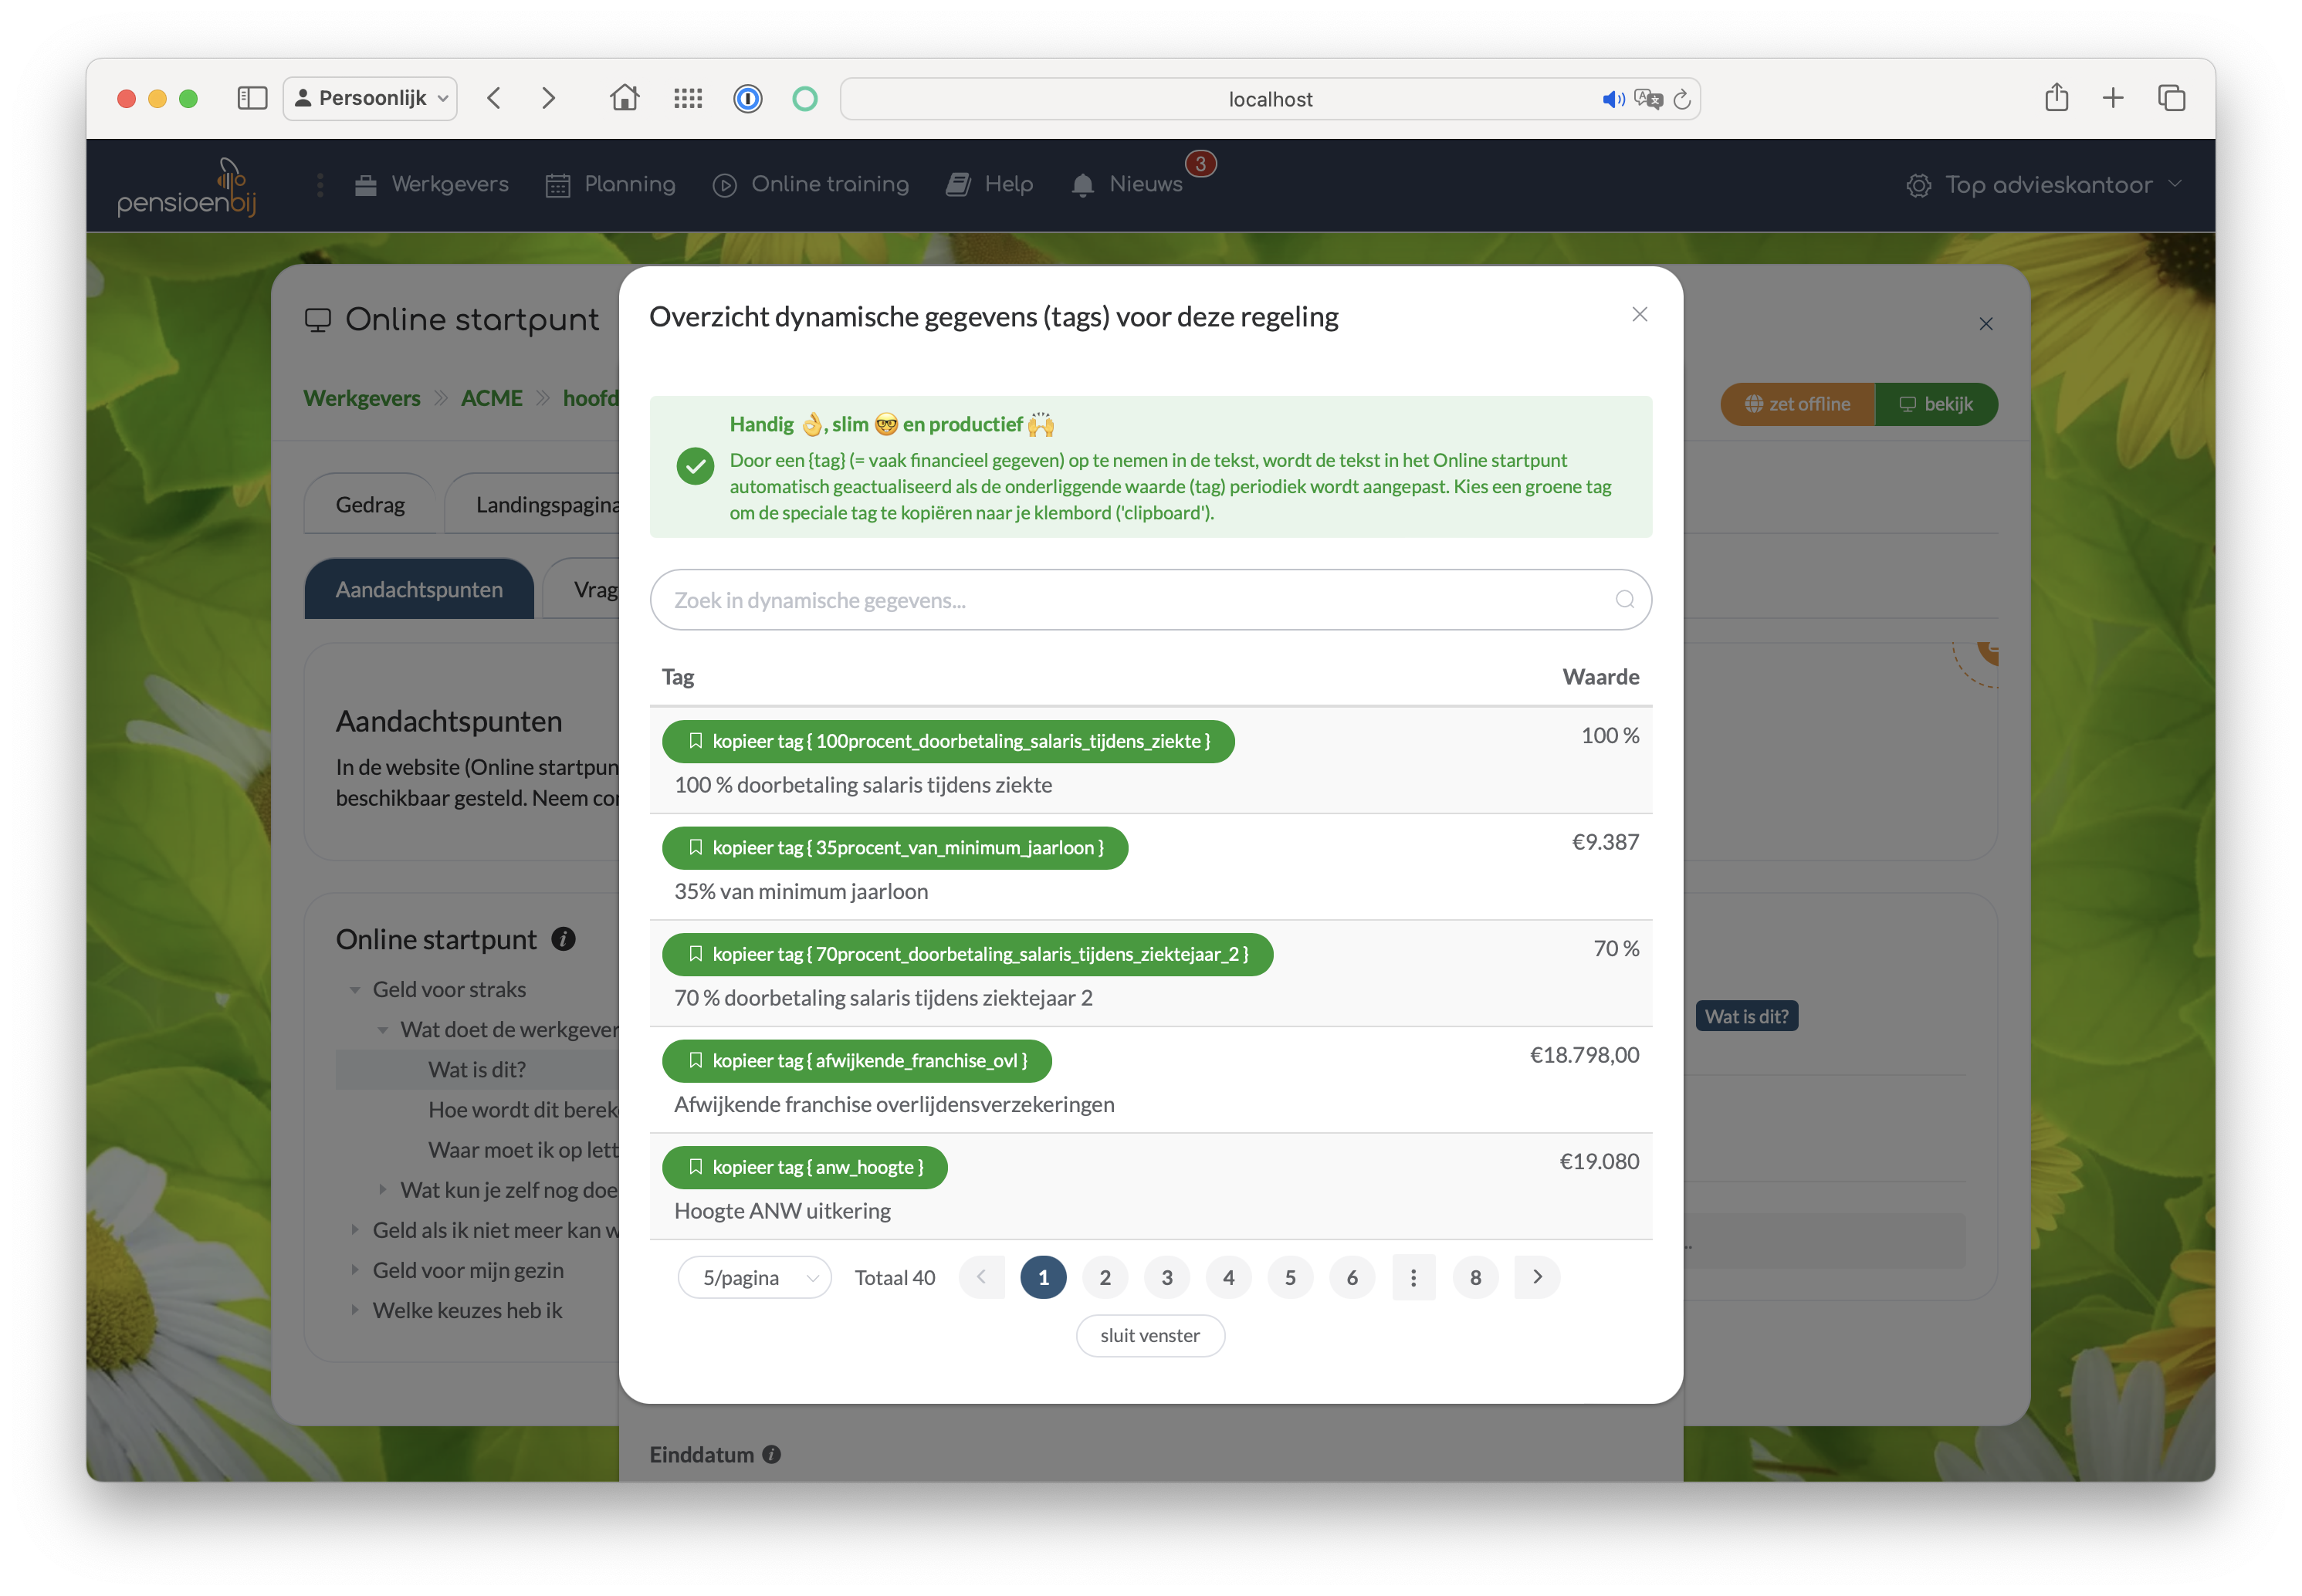
Task: Click the search magnifier icon in the dialog
Action: pyautogui.click(x=1625, y=599)
